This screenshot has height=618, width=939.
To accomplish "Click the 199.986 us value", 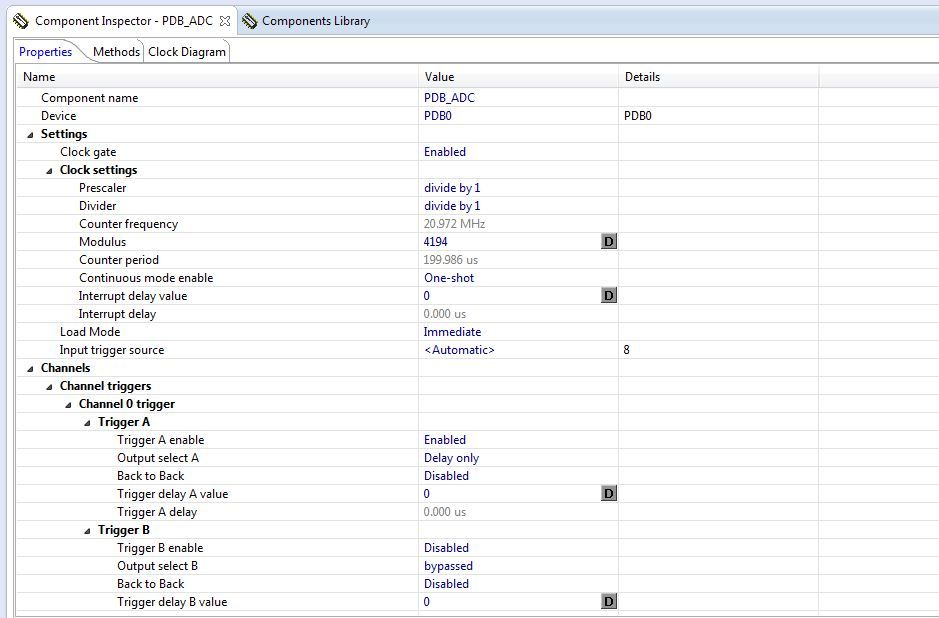I will [450, 260].
